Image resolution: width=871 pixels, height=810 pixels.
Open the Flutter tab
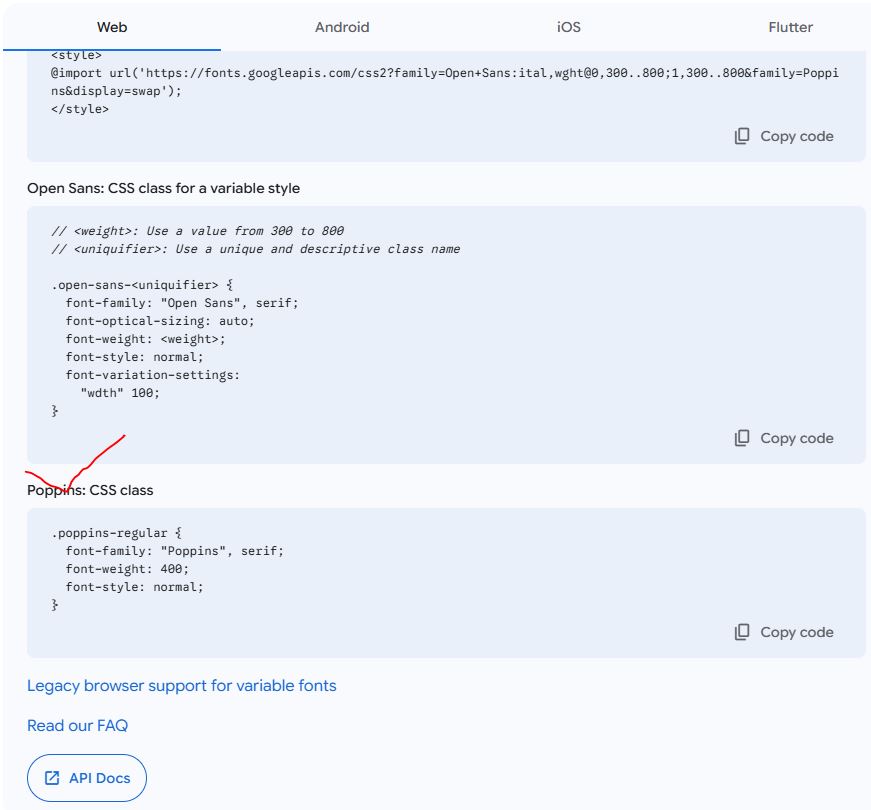click(790, 27)
